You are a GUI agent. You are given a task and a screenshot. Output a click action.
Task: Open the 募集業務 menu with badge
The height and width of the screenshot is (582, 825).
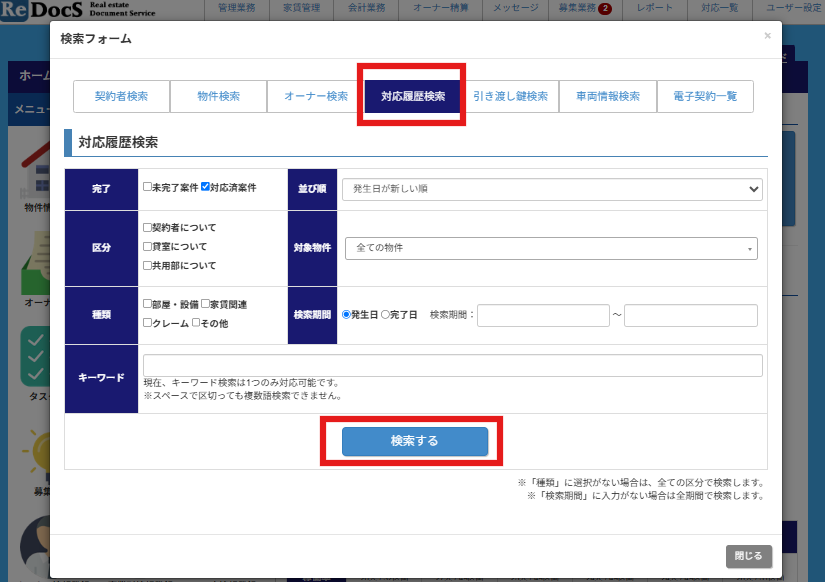pos(585,8)
